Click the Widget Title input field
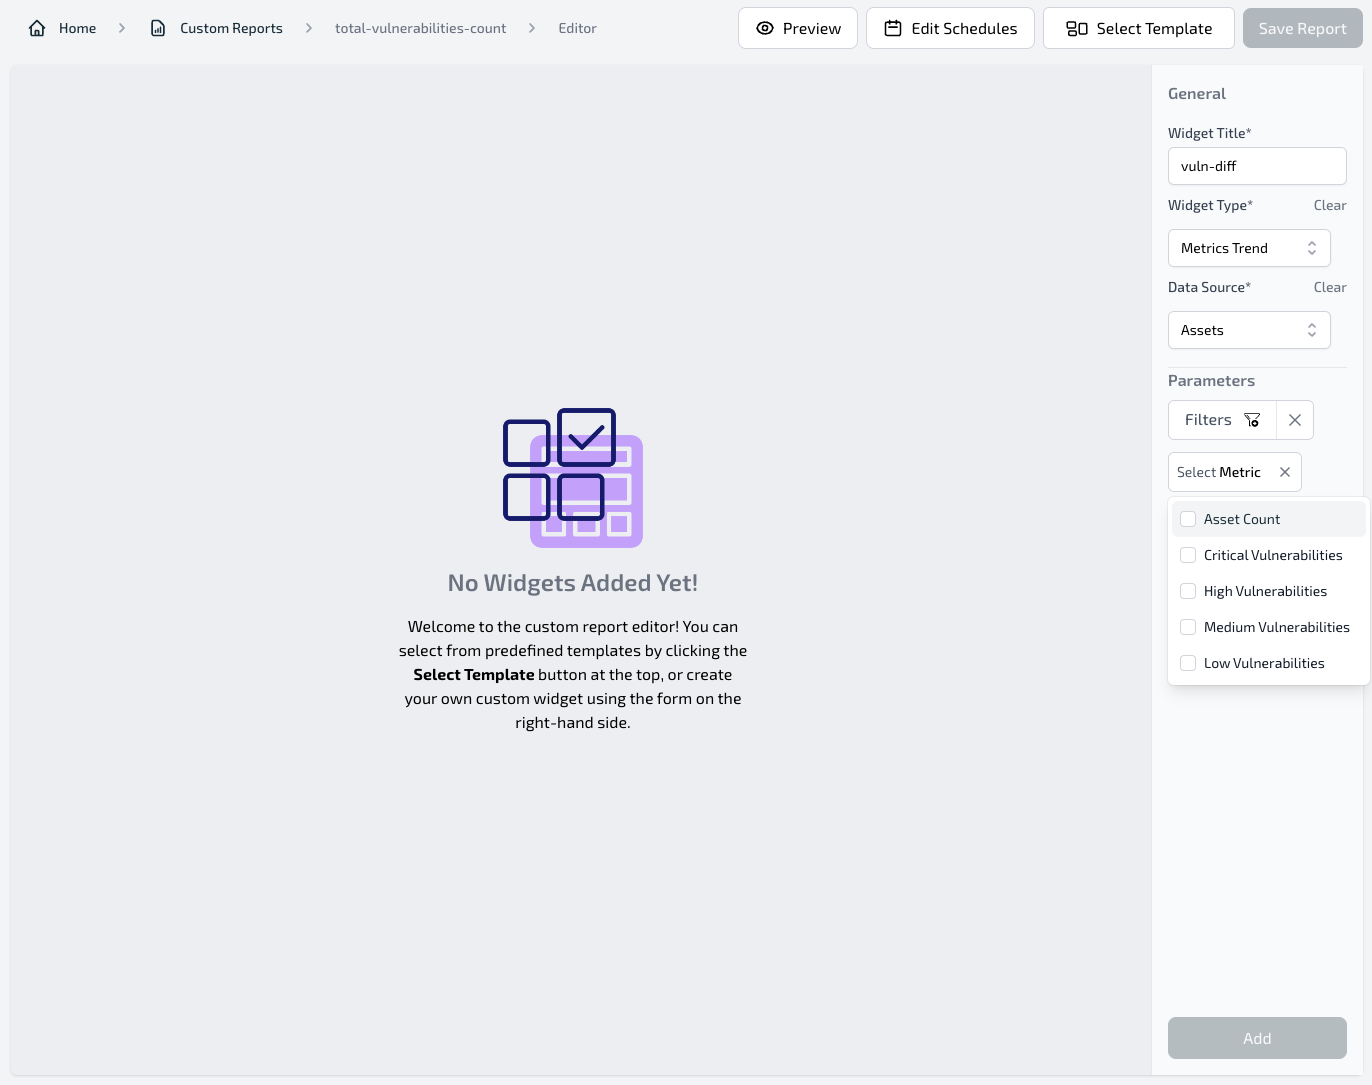This screenshot has width=1372, height=1085. pos(1257,166)
